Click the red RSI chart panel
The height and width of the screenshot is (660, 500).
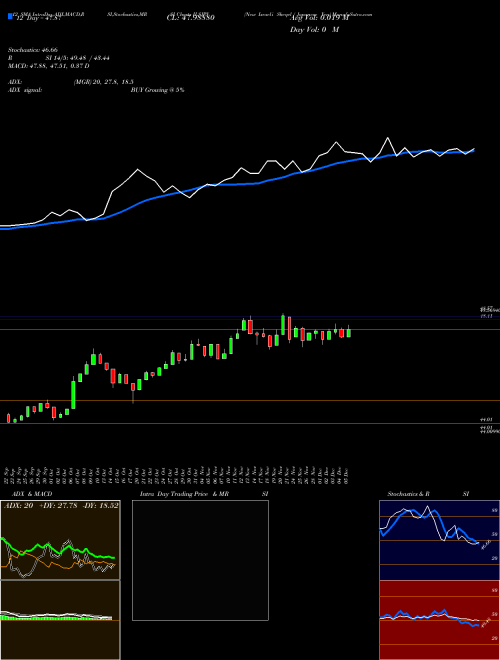point(439,620)
